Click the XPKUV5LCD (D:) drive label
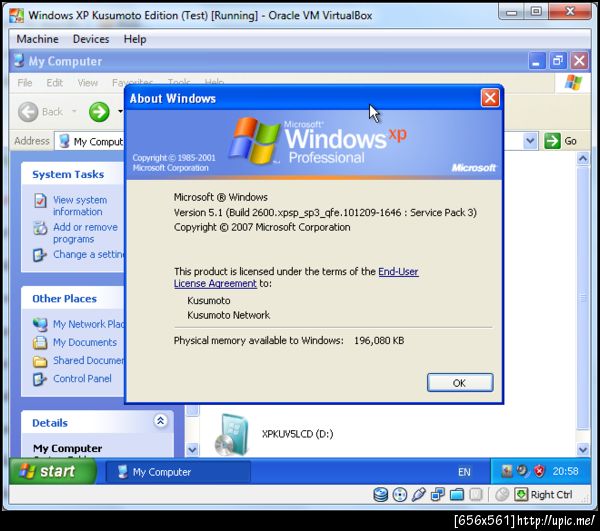The image size is (600, 531). click(x=297, y=434)
